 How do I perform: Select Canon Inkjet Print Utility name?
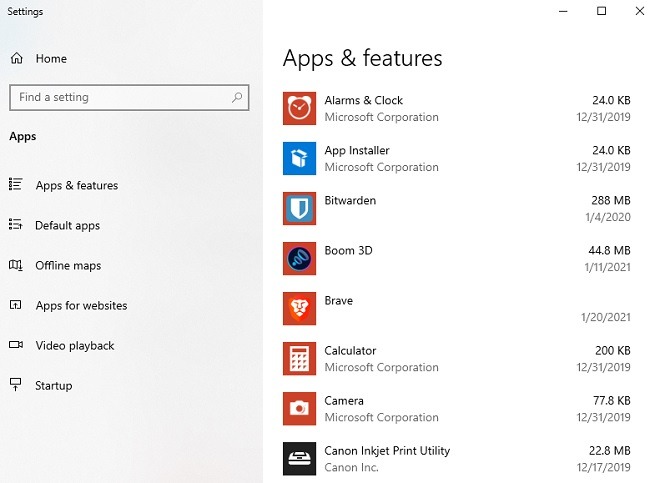click(387, 451)
